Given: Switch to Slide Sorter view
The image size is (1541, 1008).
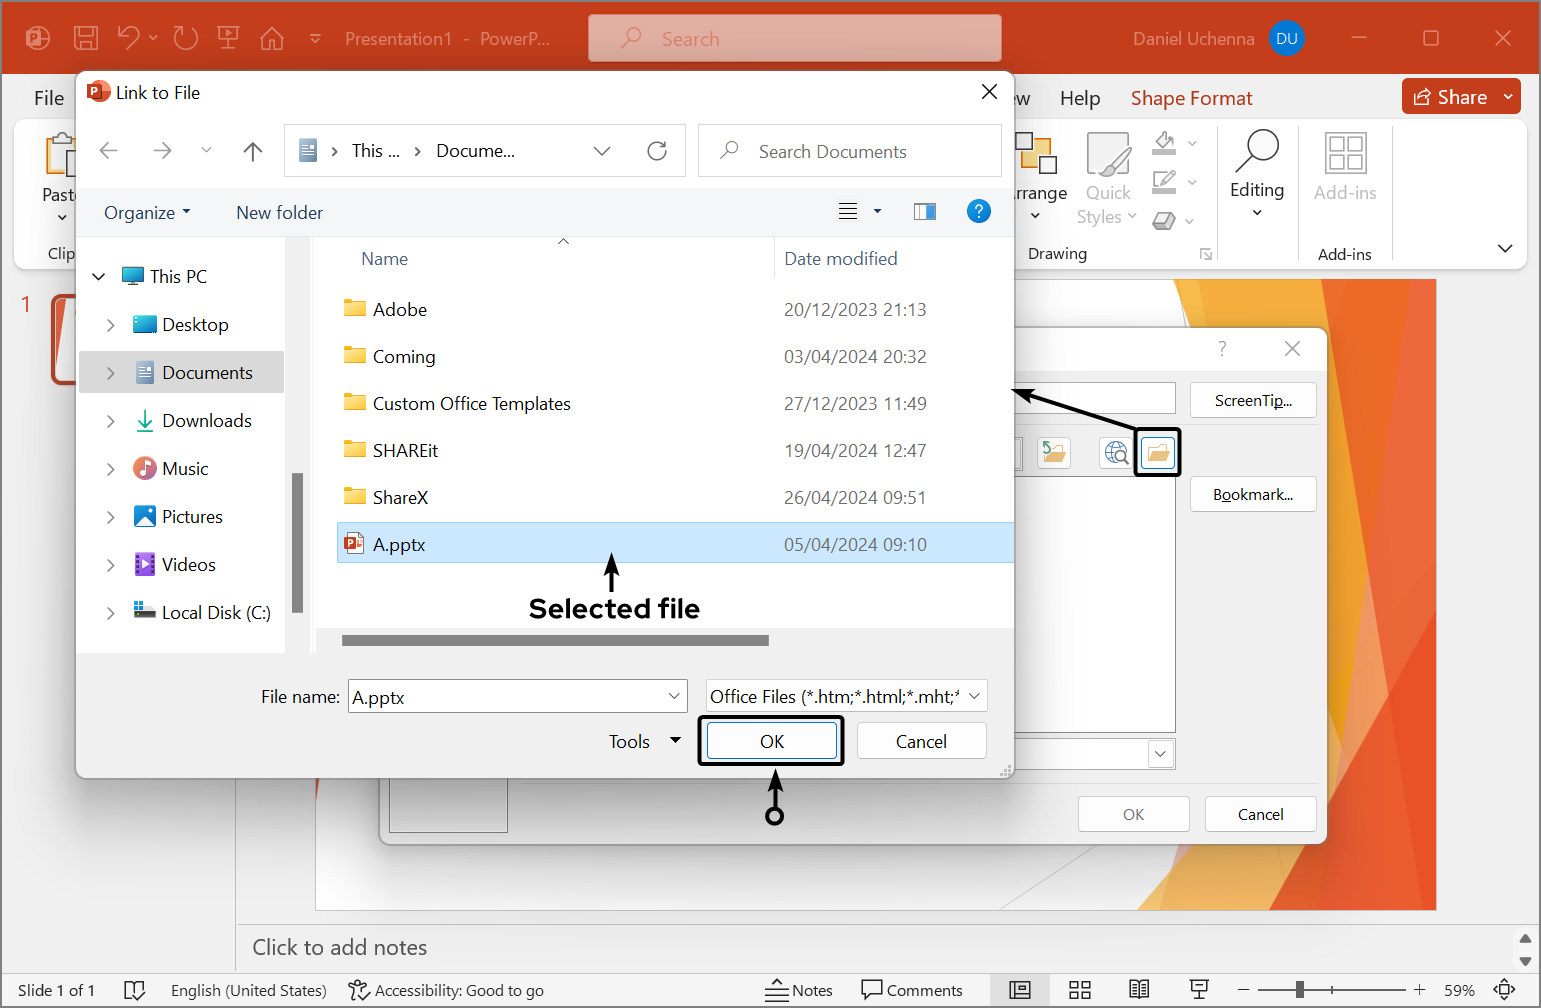Looking at the screenshot, I should [x=1079, y=990].
